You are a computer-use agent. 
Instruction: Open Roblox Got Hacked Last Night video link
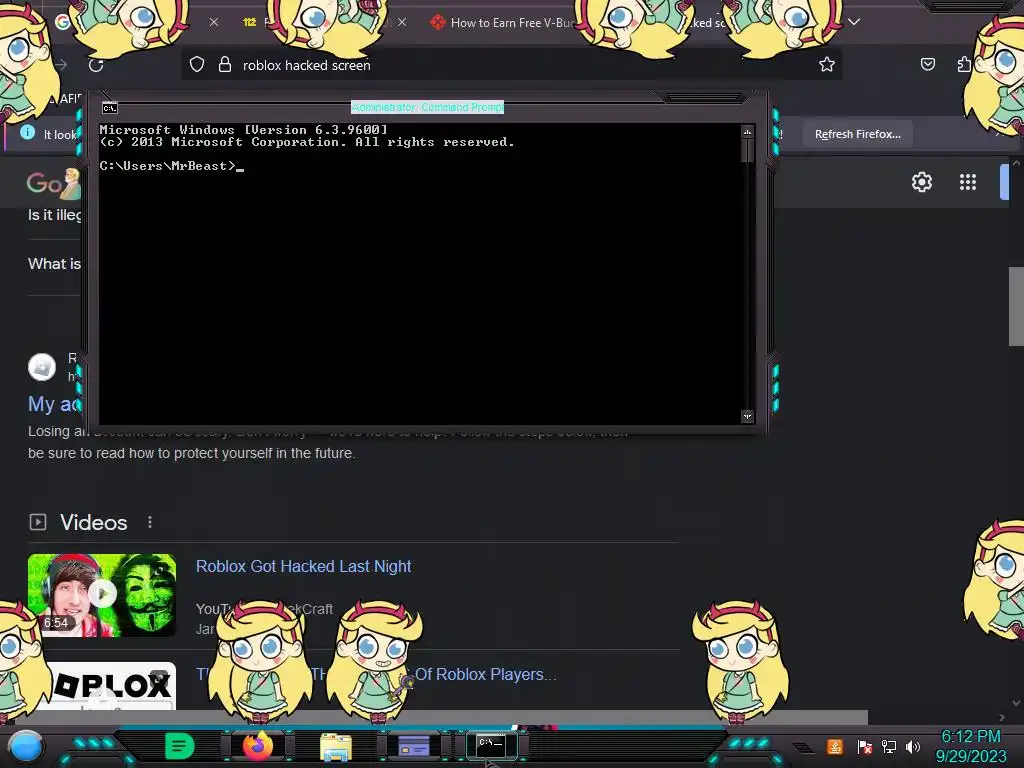point(303,566)
